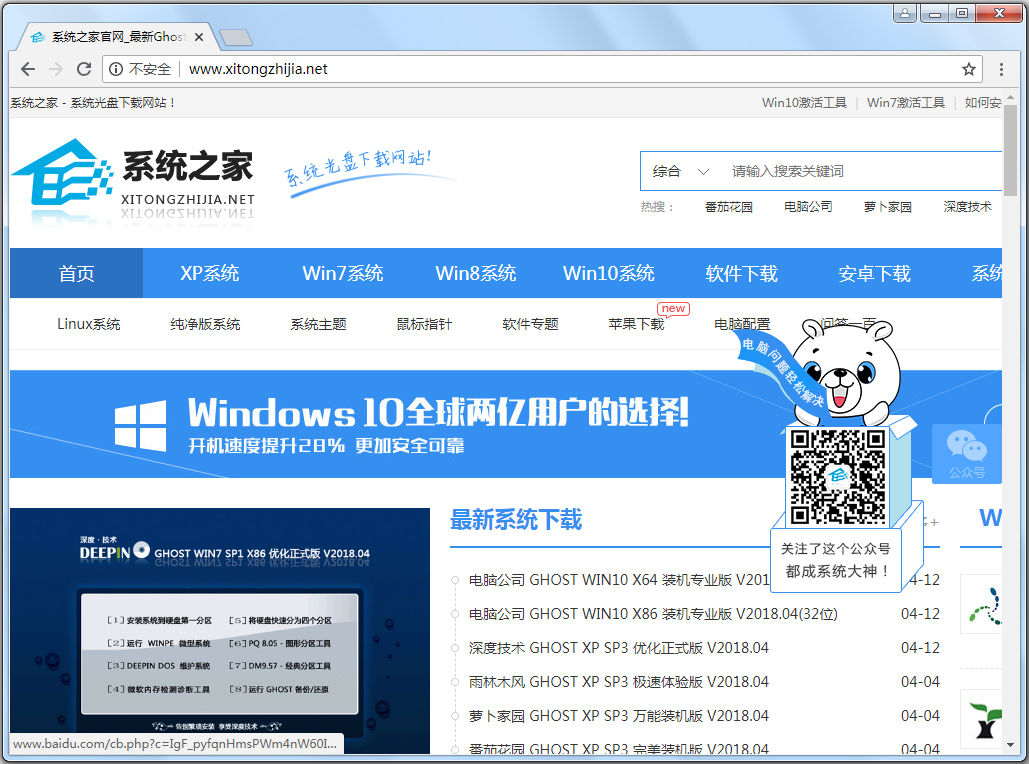Screen dimensions: 1029x764
Task: Open the XP系统 navigation tab
Action: pos(209,273)
